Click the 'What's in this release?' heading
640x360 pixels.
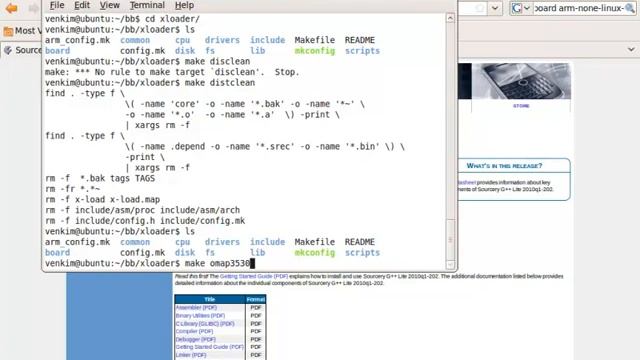pyautogui.click(x=504, y=166)
